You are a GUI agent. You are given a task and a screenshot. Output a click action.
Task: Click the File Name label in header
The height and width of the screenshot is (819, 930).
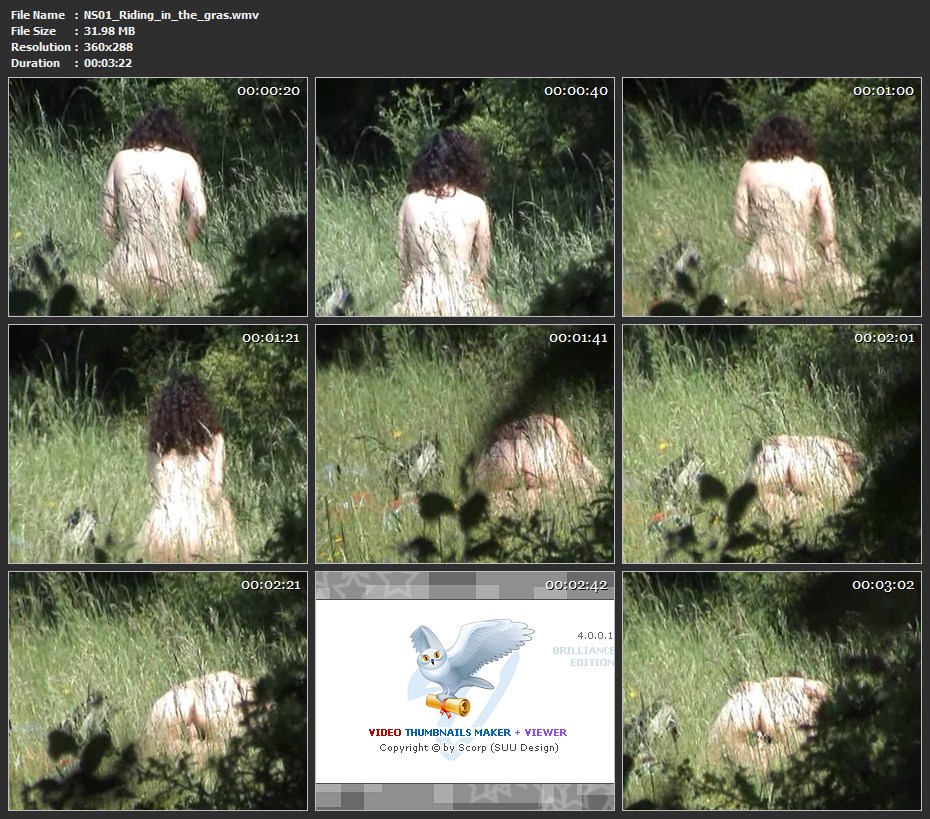pyautogui.click(x=38, y=15)
